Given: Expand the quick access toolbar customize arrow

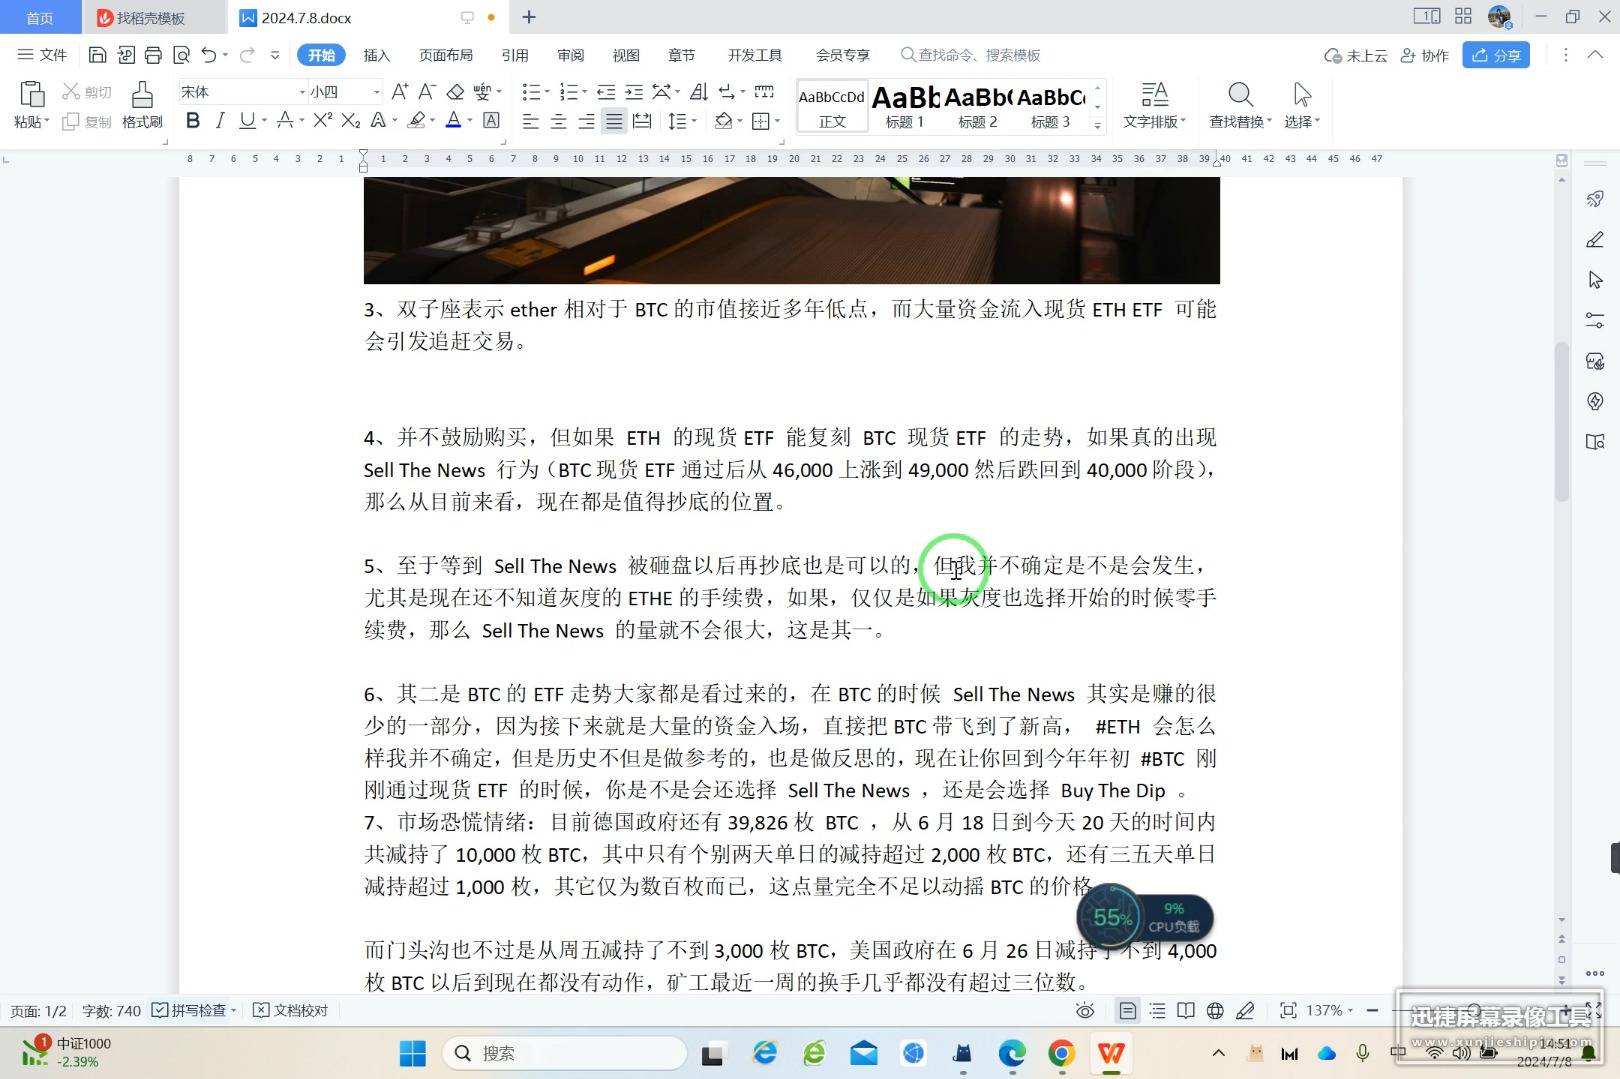Looking at the screenshot, I should click(275, 55).
